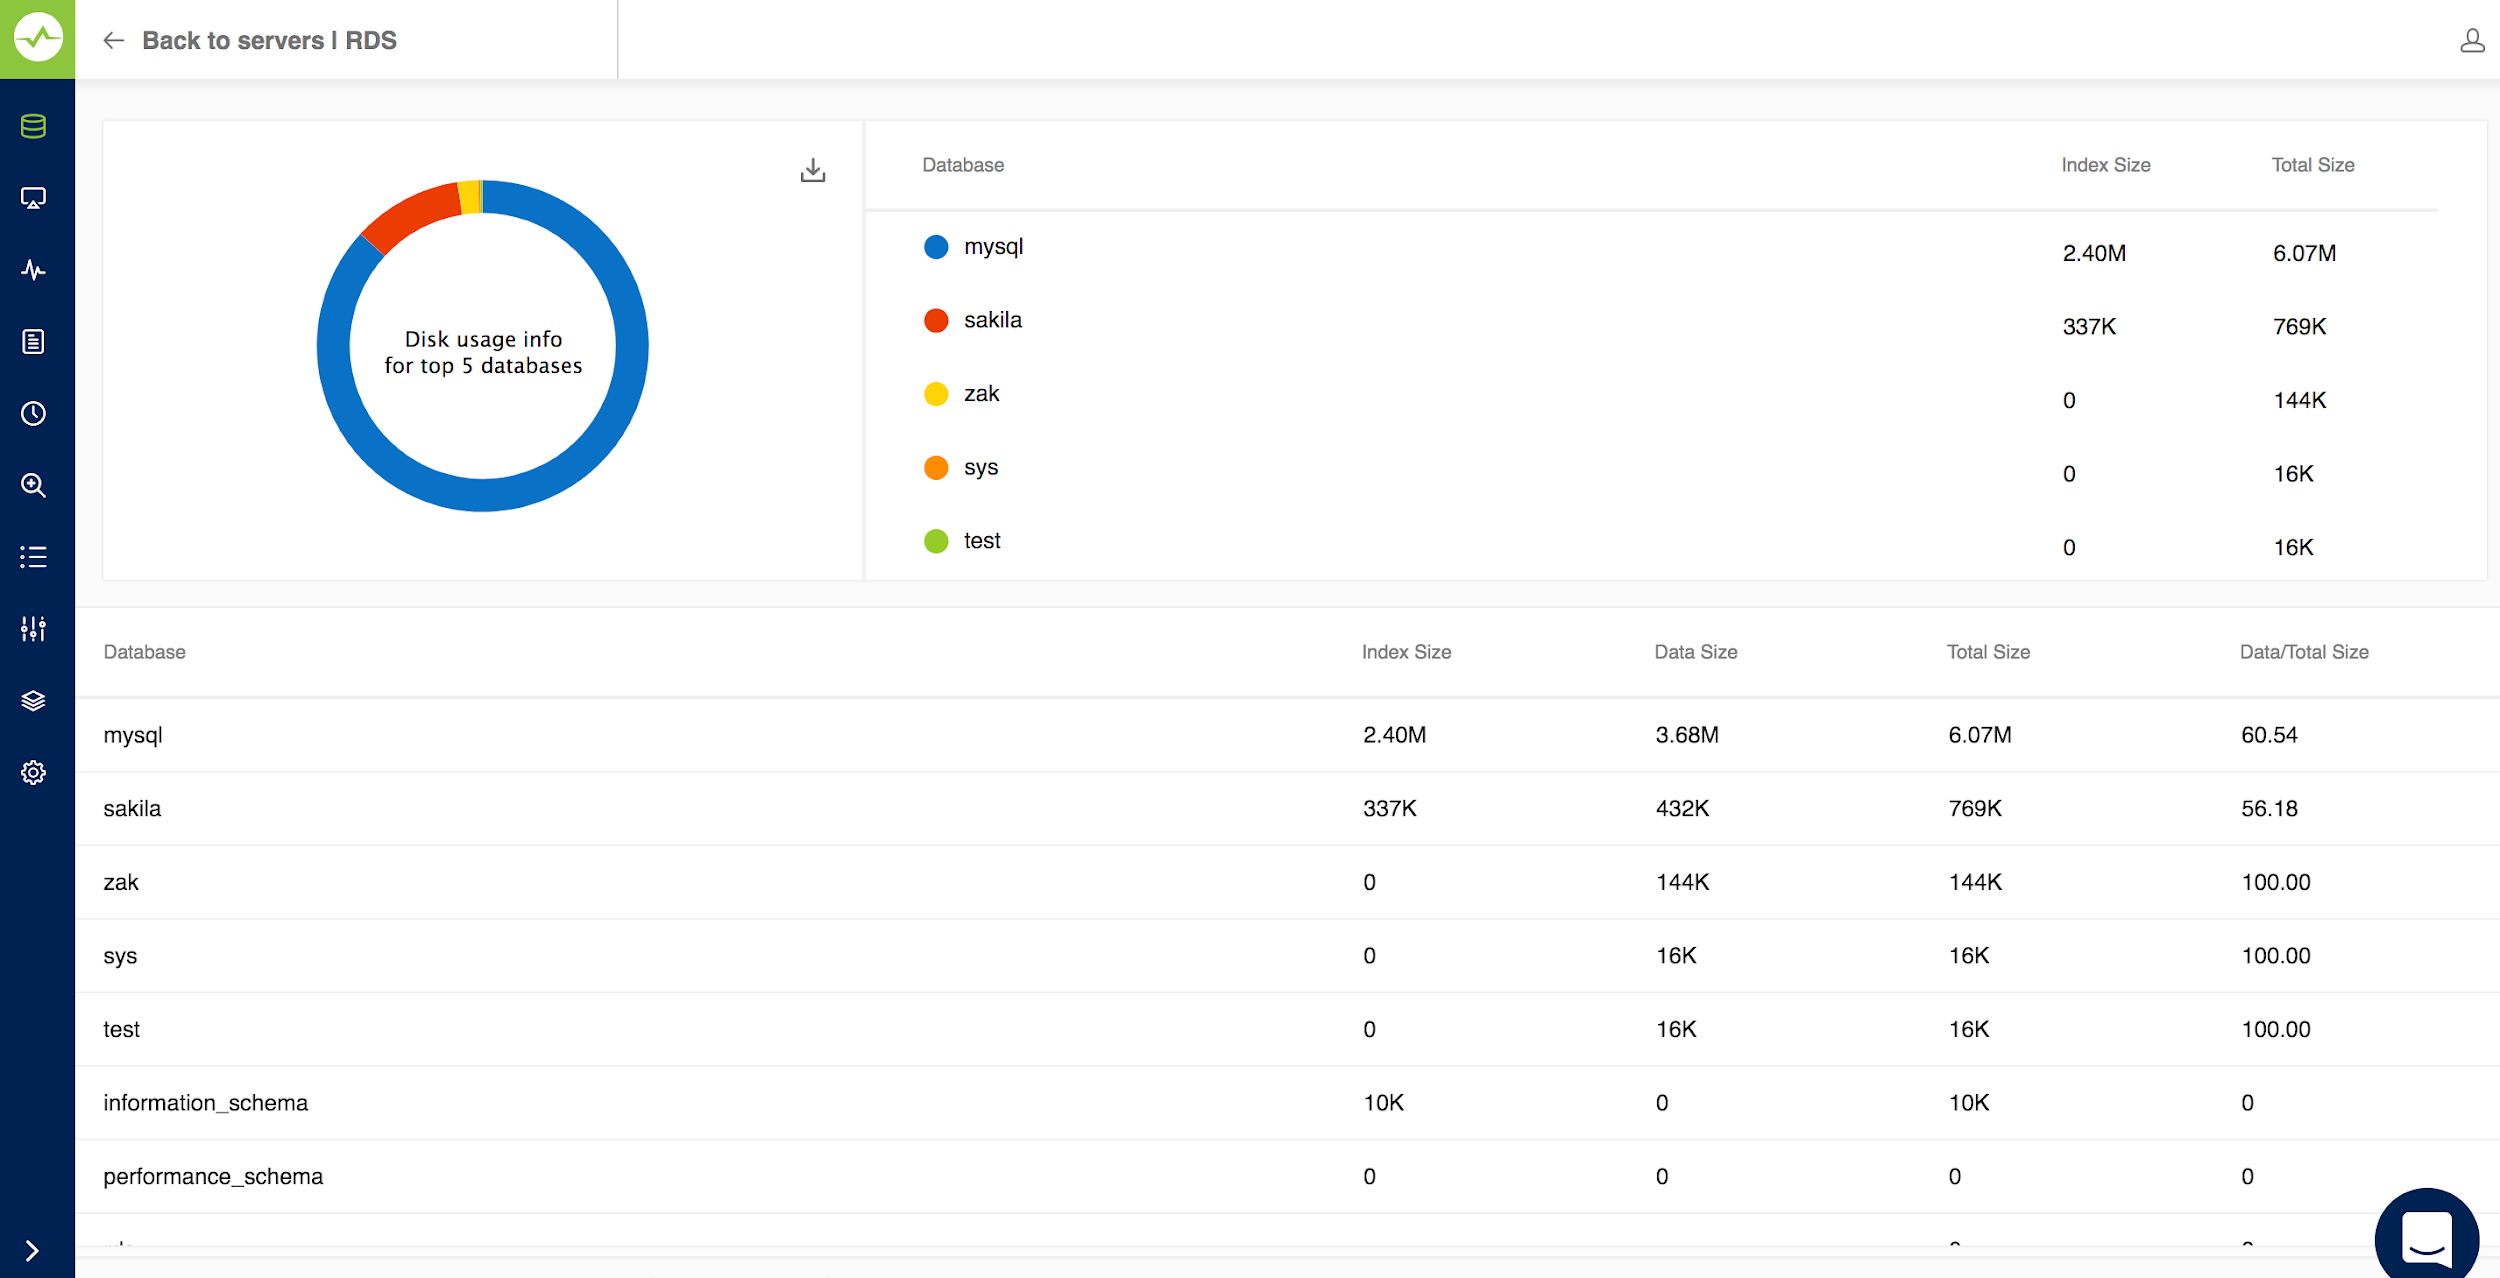Click the bulleted list sidebar icon
The image size is (2500, 1278).
[x=33, y=557]
